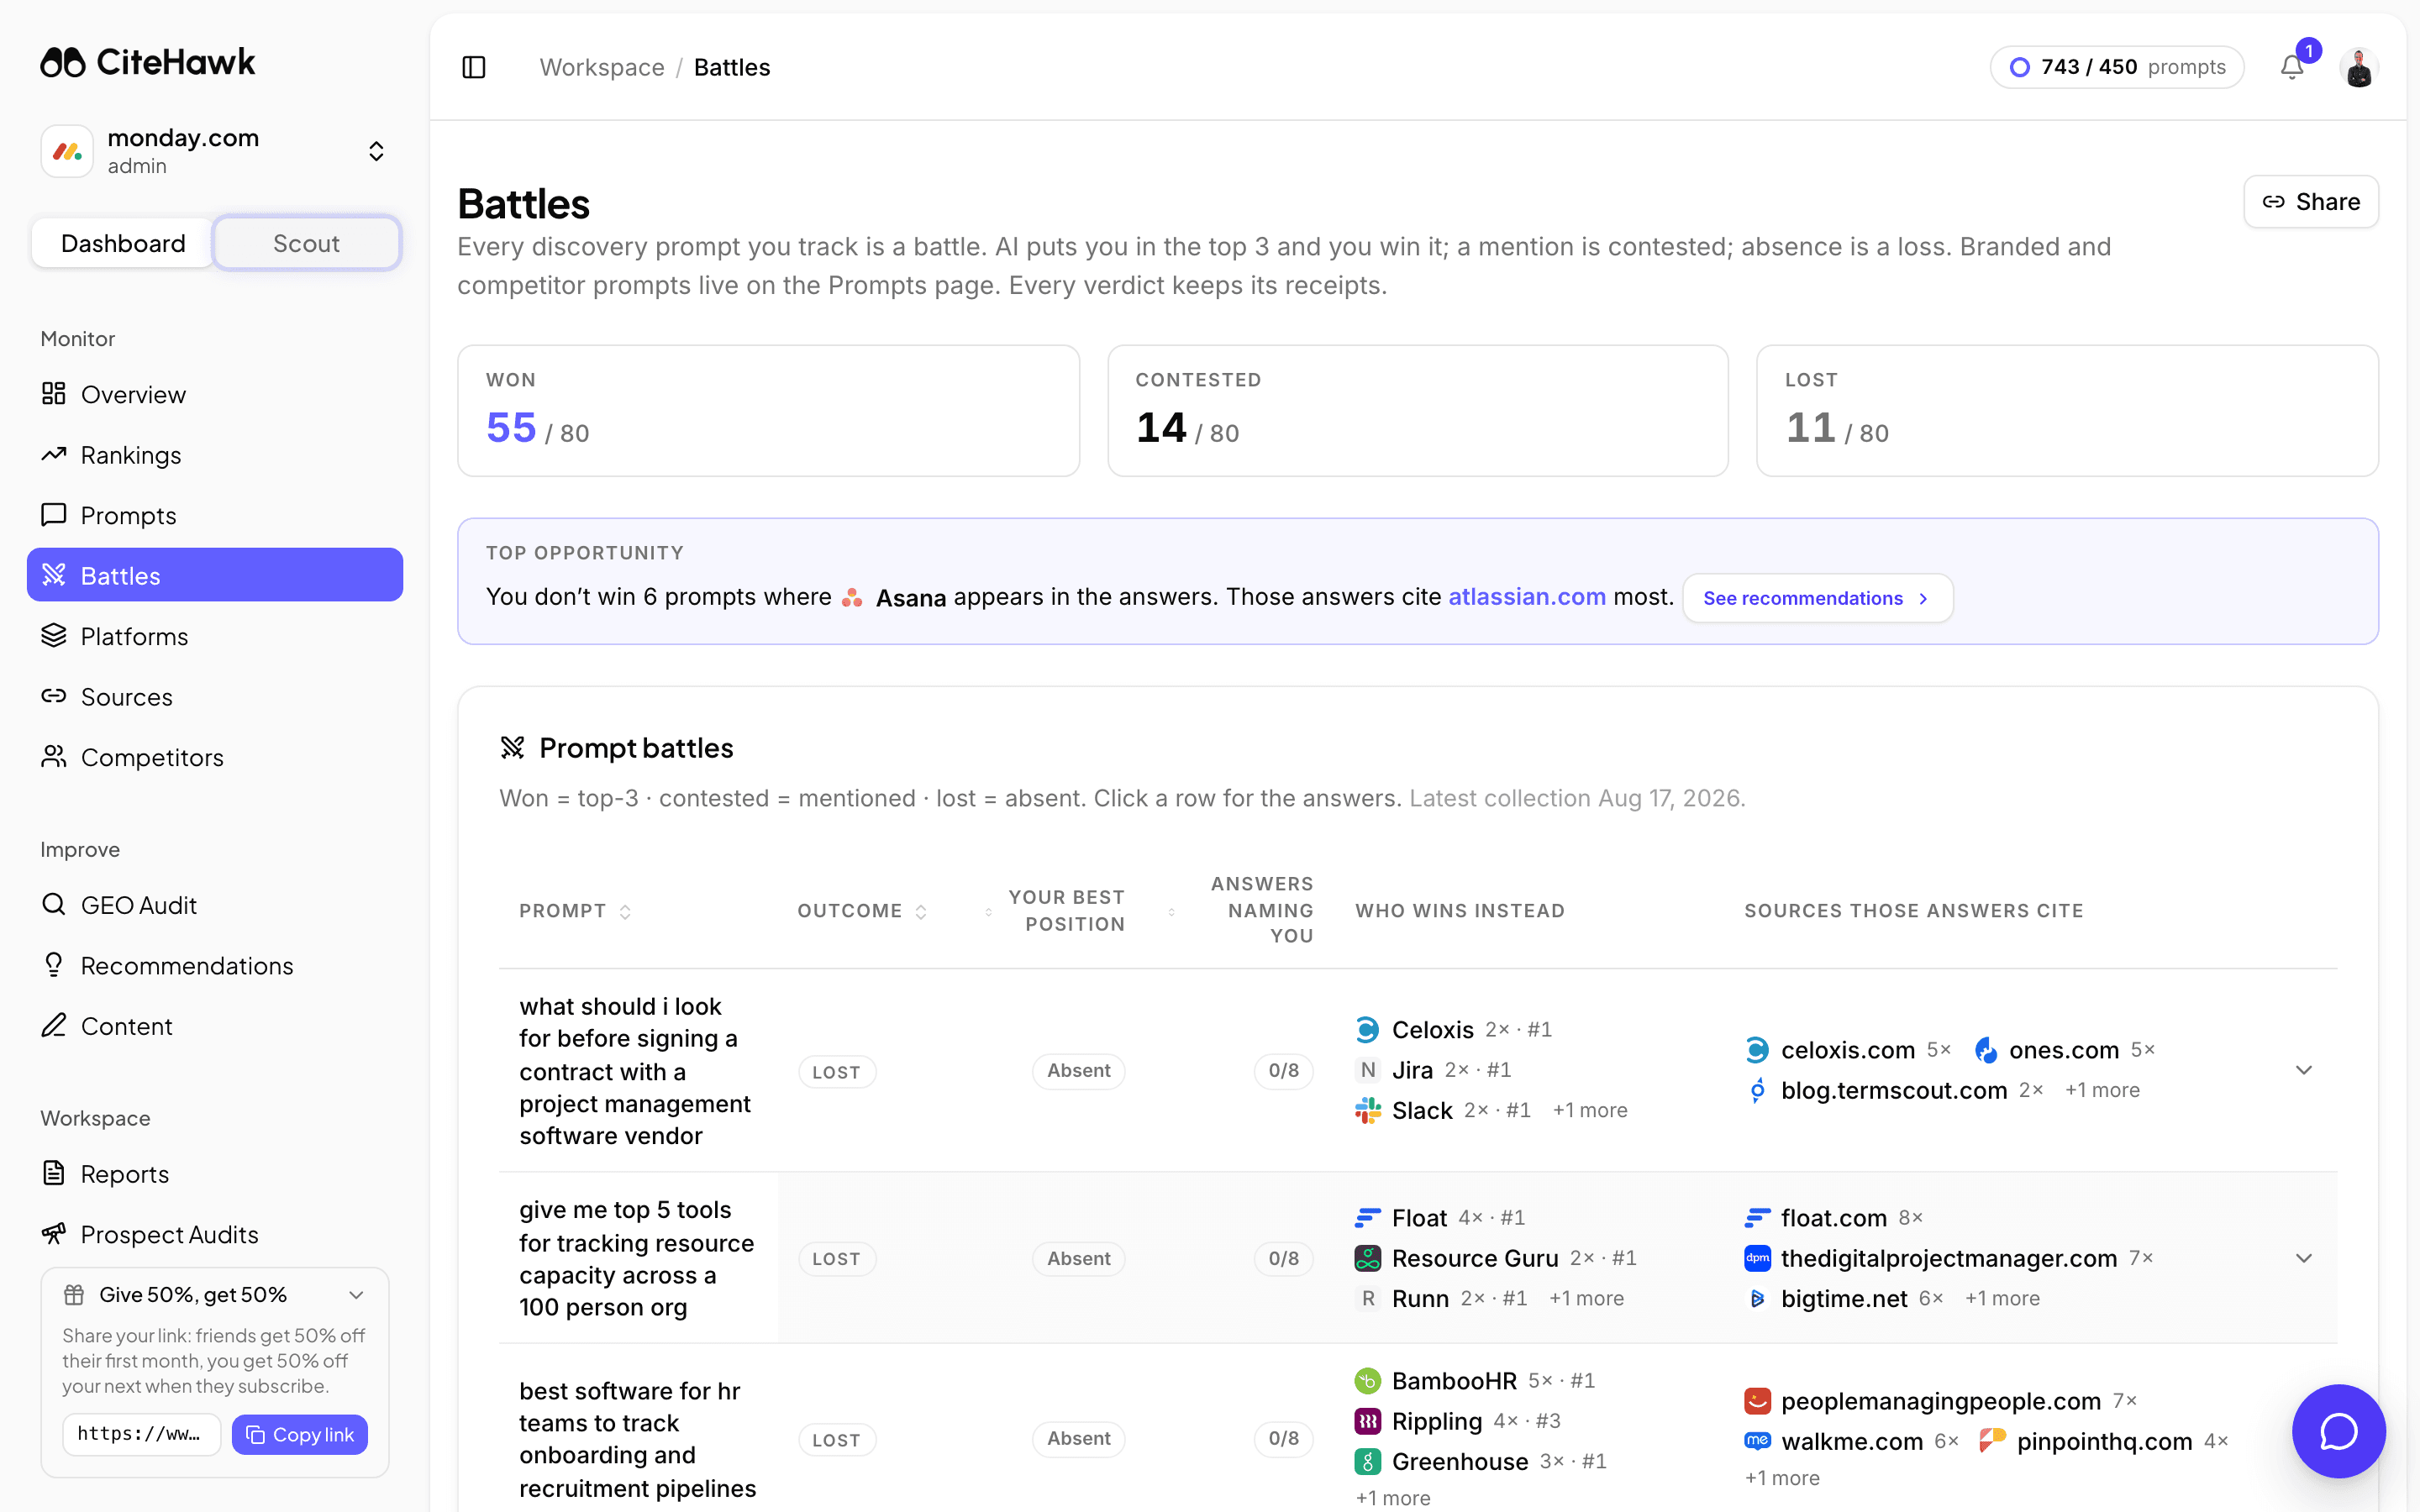Screen dimensions: 2420x1512
Task: Sort by Outcome column
Action: coord(862,911)
